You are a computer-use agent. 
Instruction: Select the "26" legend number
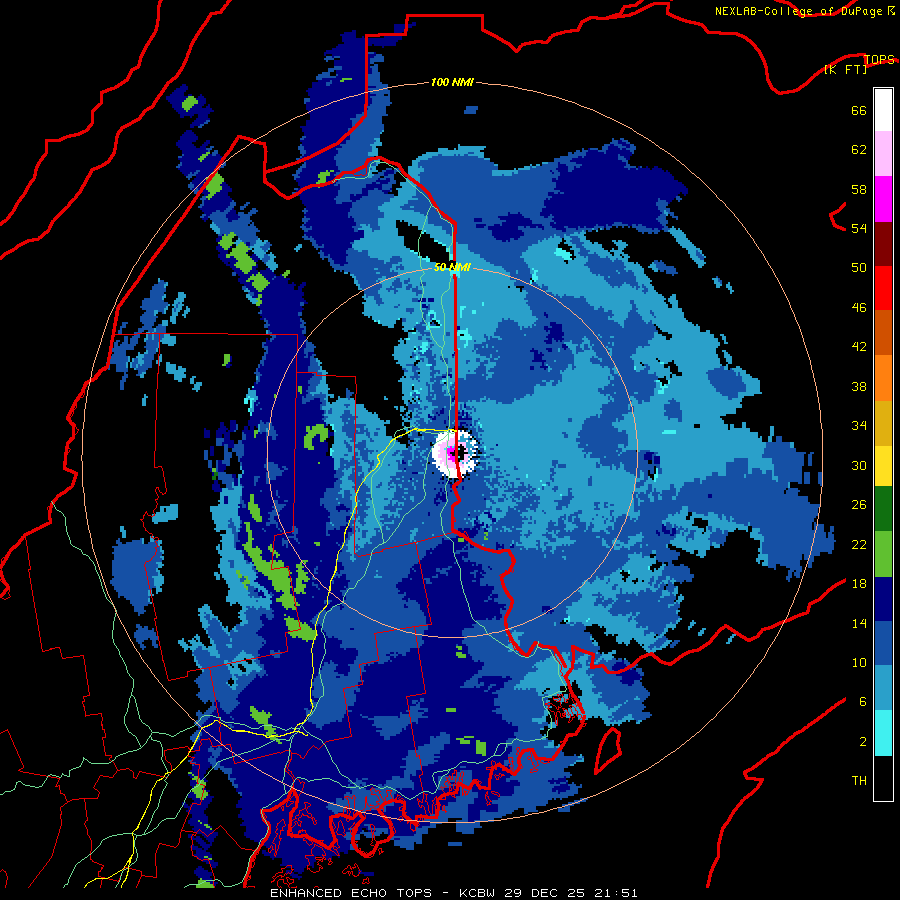(x=859, y=505)
